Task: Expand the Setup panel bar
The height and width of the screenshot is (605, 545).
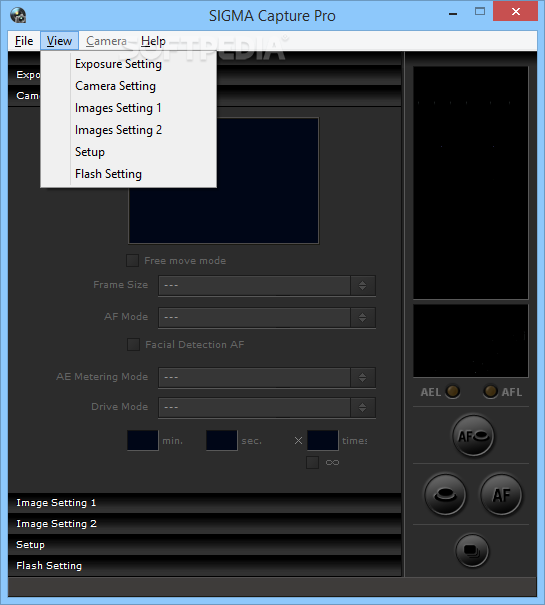Action: click(205, 544)
